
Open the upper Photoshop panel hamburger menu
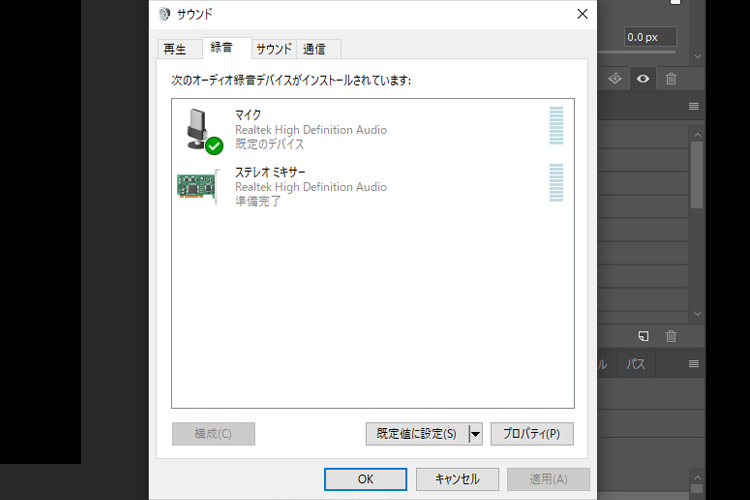pyautogui.click(x=694, y=106)
